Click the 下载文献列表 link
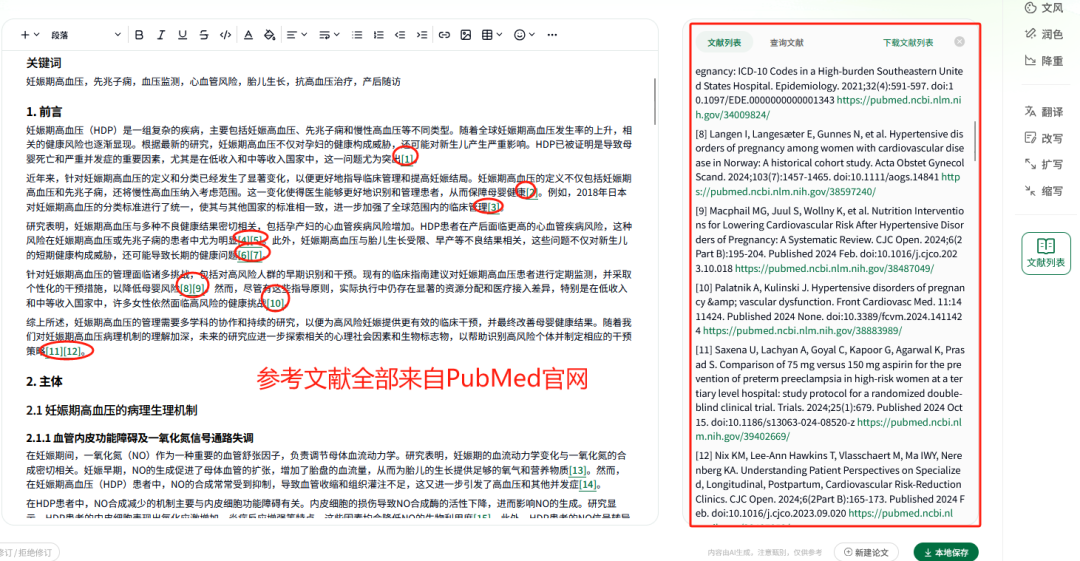This screenshot has width=1080, height=561. tap(908, 43)
